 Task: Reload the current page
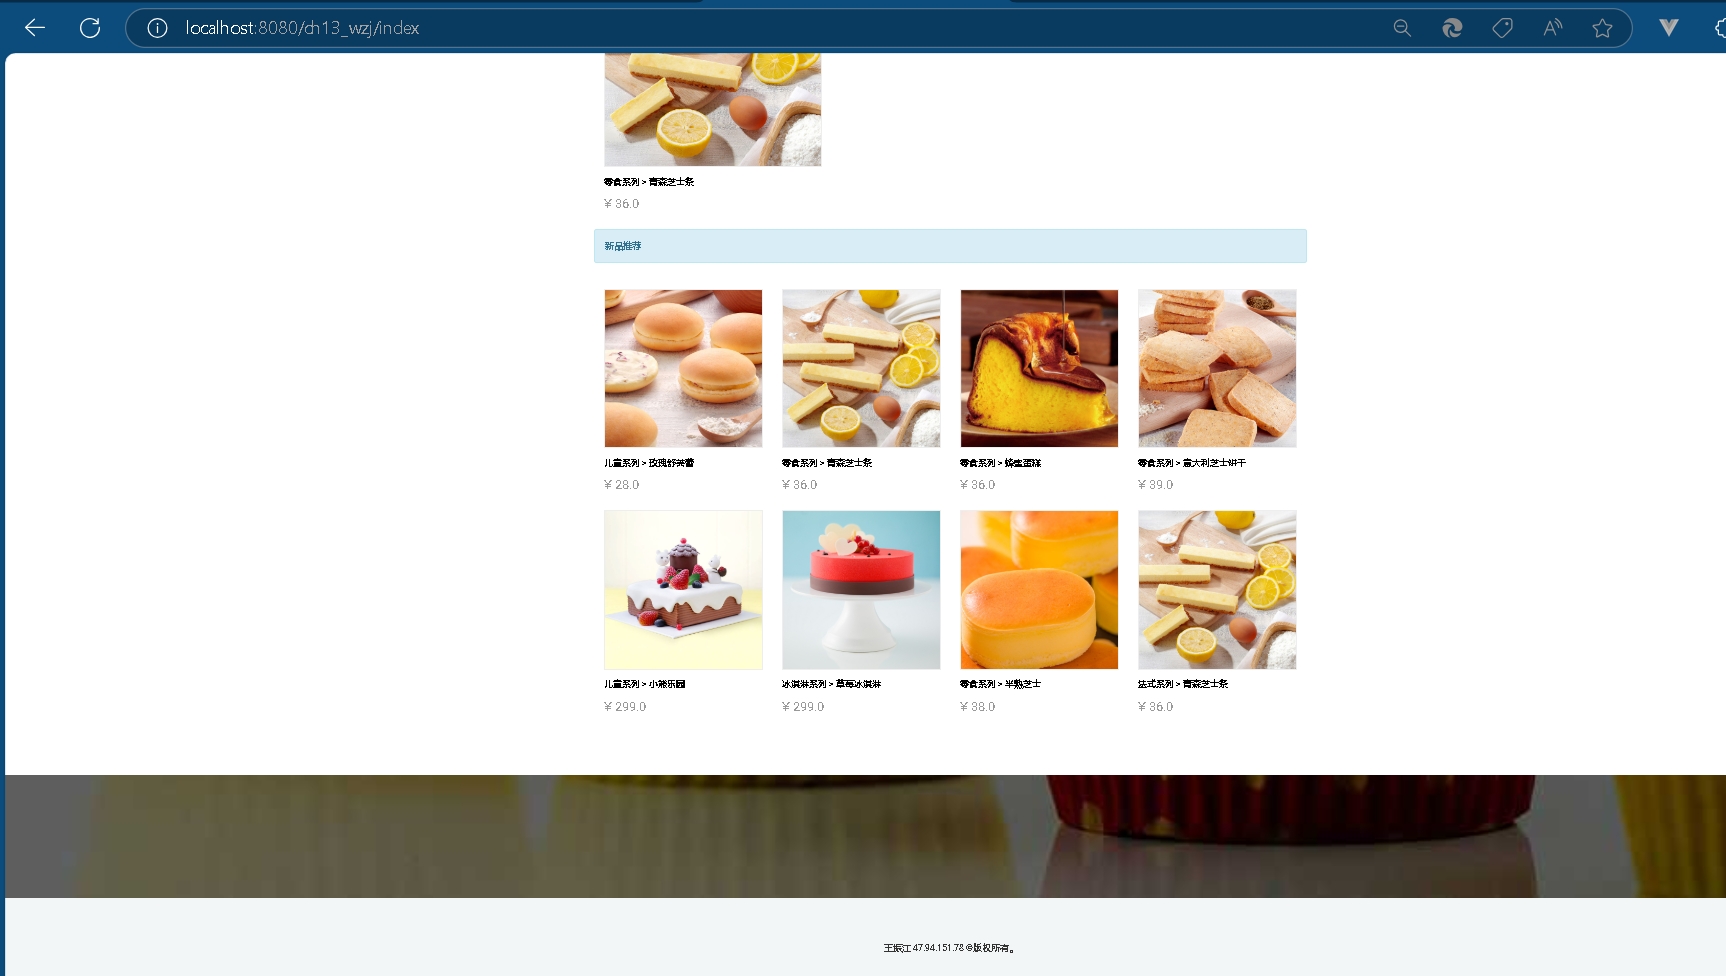click(90, 28)
